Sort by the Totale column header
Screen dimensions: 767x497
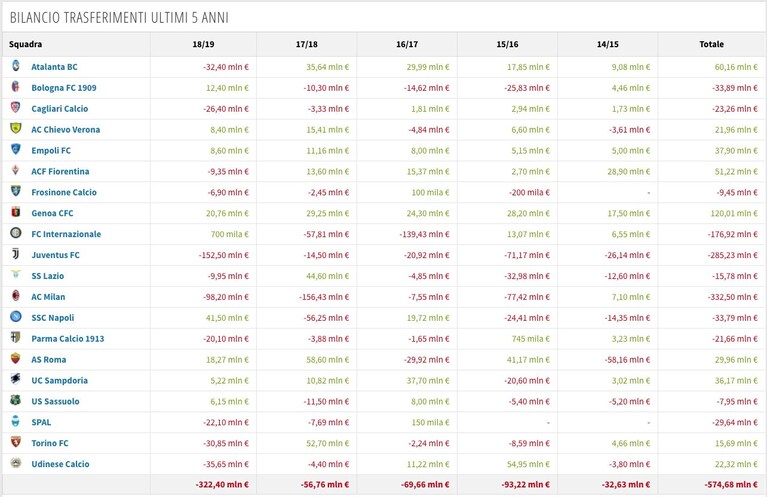tap(711, 44)
